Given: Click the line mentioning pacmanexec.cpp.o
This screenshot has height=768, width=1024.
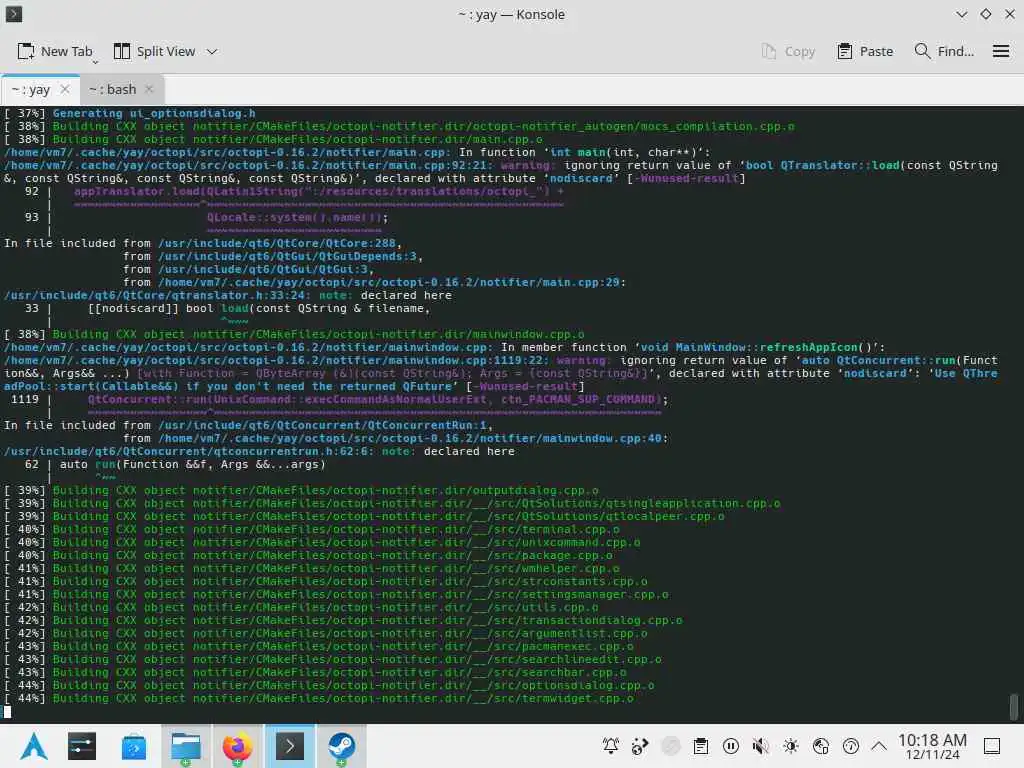Looking at the screenshot, I should [318, 646].
